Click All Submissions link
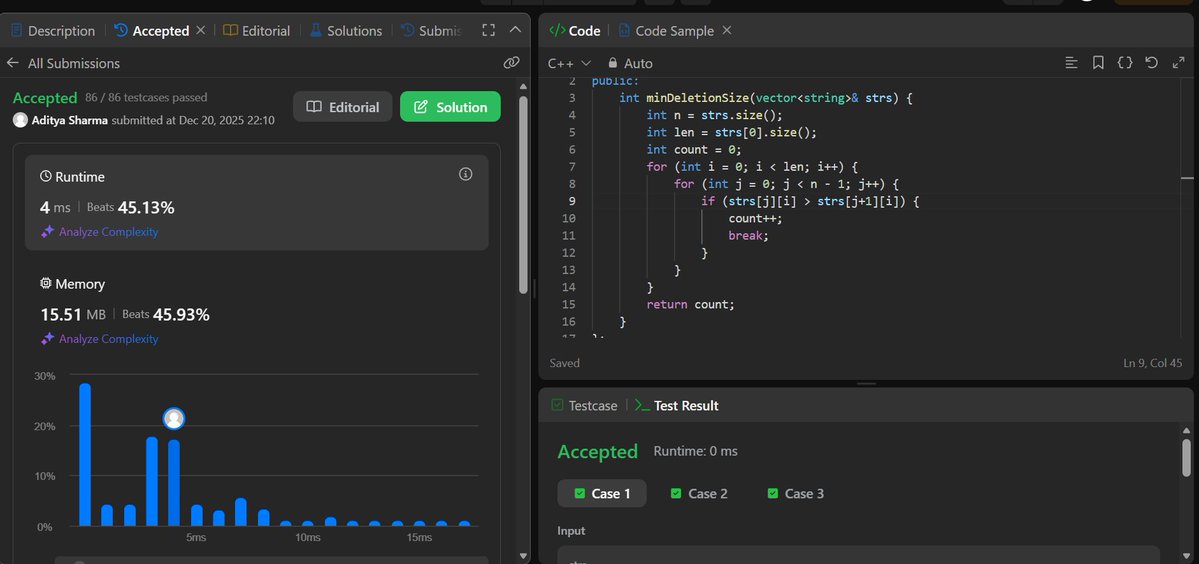 point(74,63)
